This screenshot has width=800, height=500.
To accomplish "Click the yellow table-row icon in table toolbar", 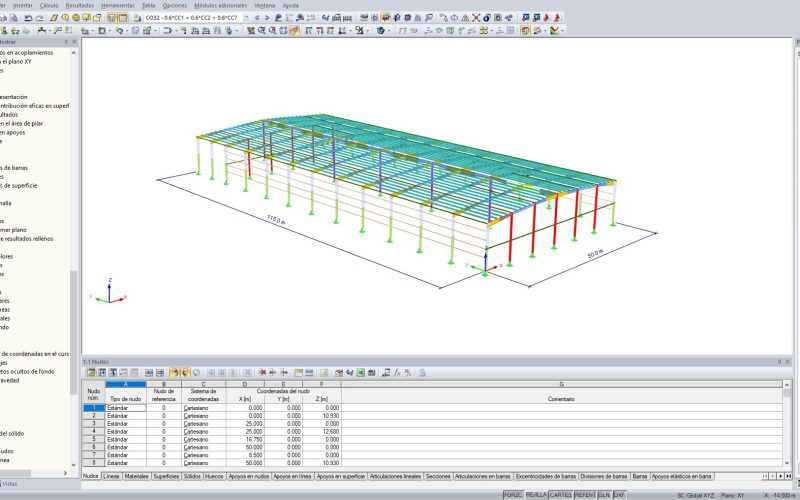I will [x=298, y=372].
